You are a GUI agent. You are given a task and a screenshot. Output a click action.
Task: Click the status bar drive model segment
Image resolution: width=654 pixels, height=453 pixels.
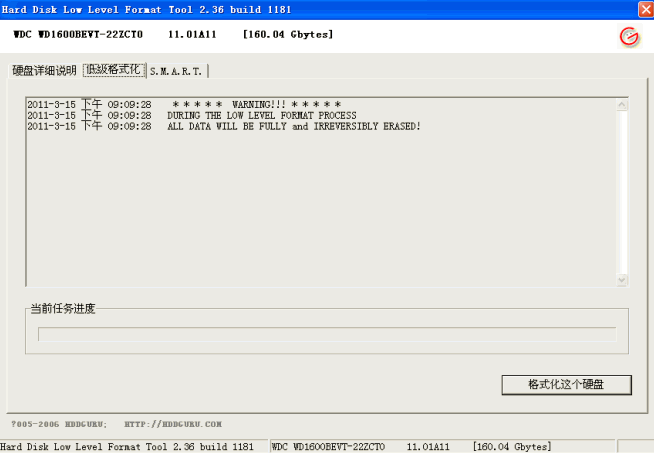[335, 446]
